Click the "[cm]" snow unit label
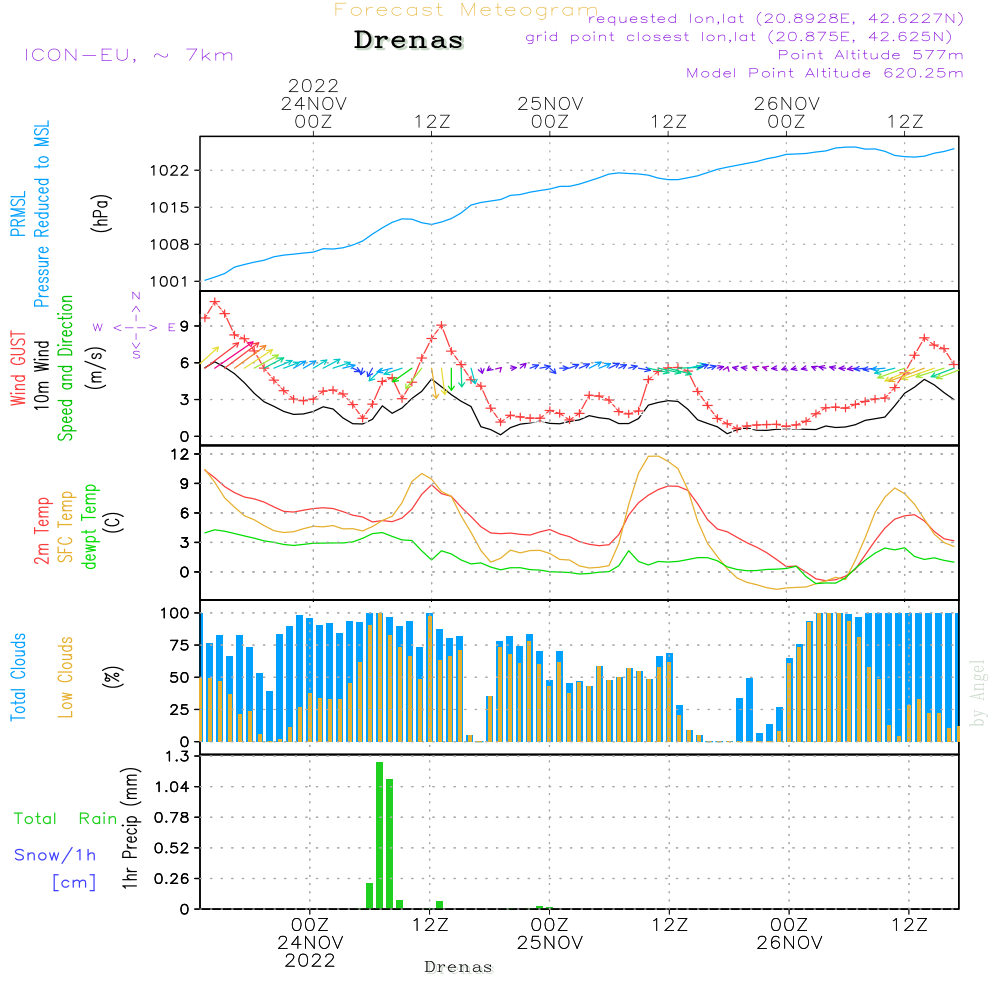Viewport: 1000px width, 1000px height. click(x=74, y=883)
